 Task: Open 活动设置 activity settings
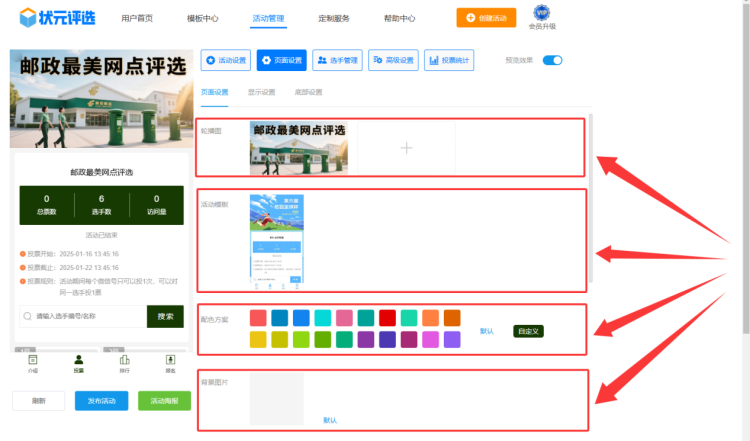tap(225, 61)
